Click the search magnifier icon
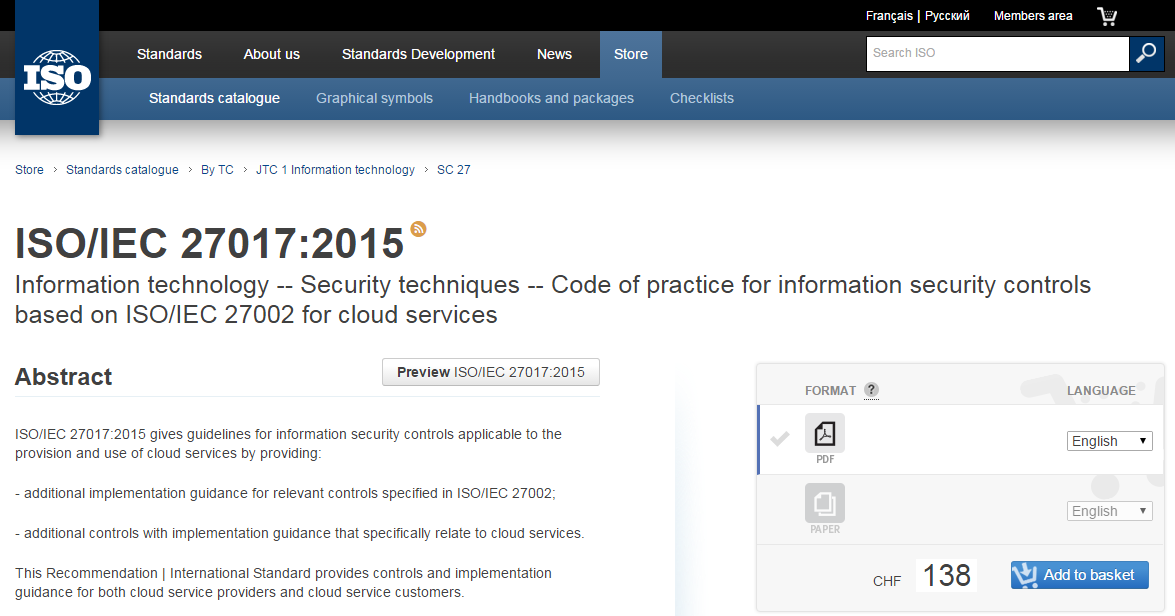This screenshot has height=616, width=1175. (1146, 53)
